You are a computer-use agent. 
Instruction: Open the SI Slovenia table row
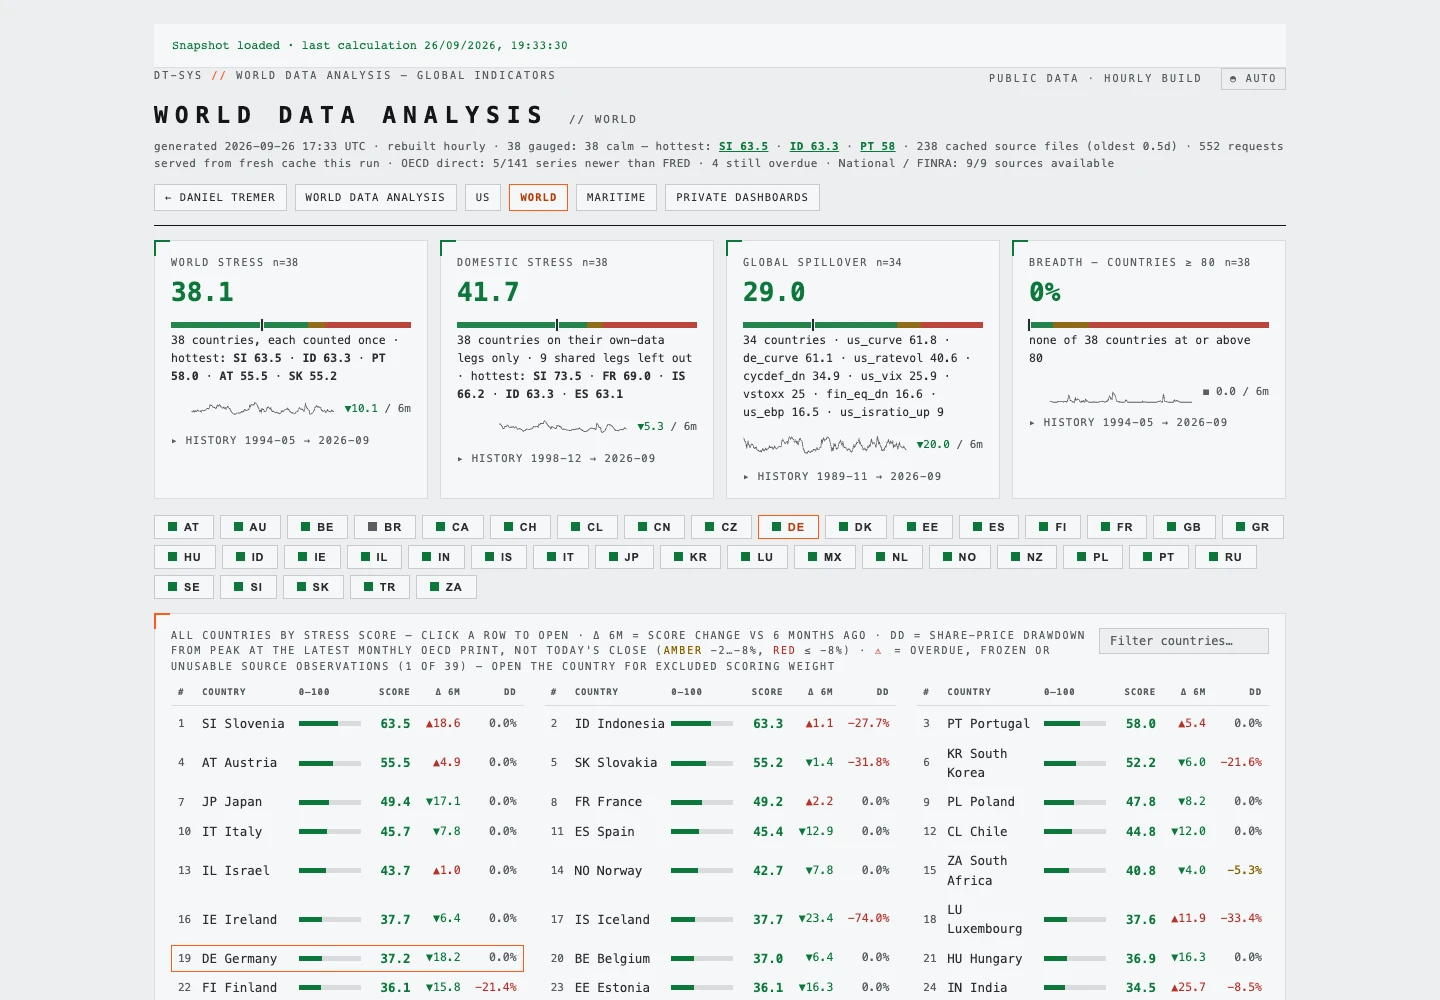347,723
